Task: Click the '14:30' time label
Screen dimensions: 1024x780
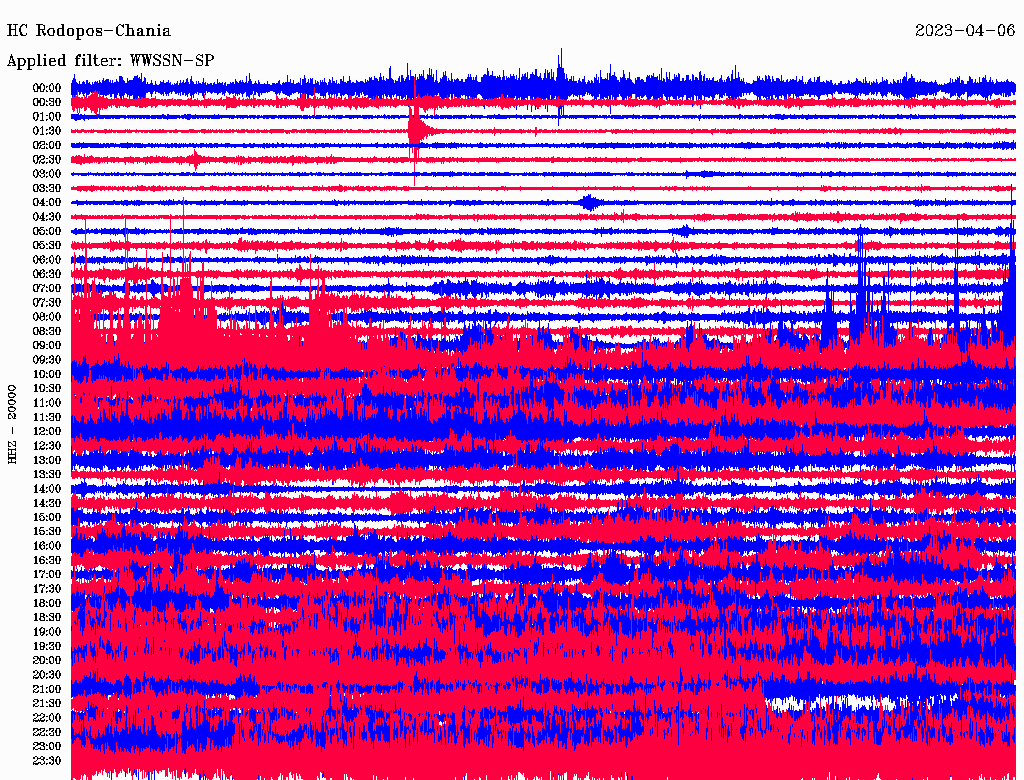Action: [x=47, y=504]
